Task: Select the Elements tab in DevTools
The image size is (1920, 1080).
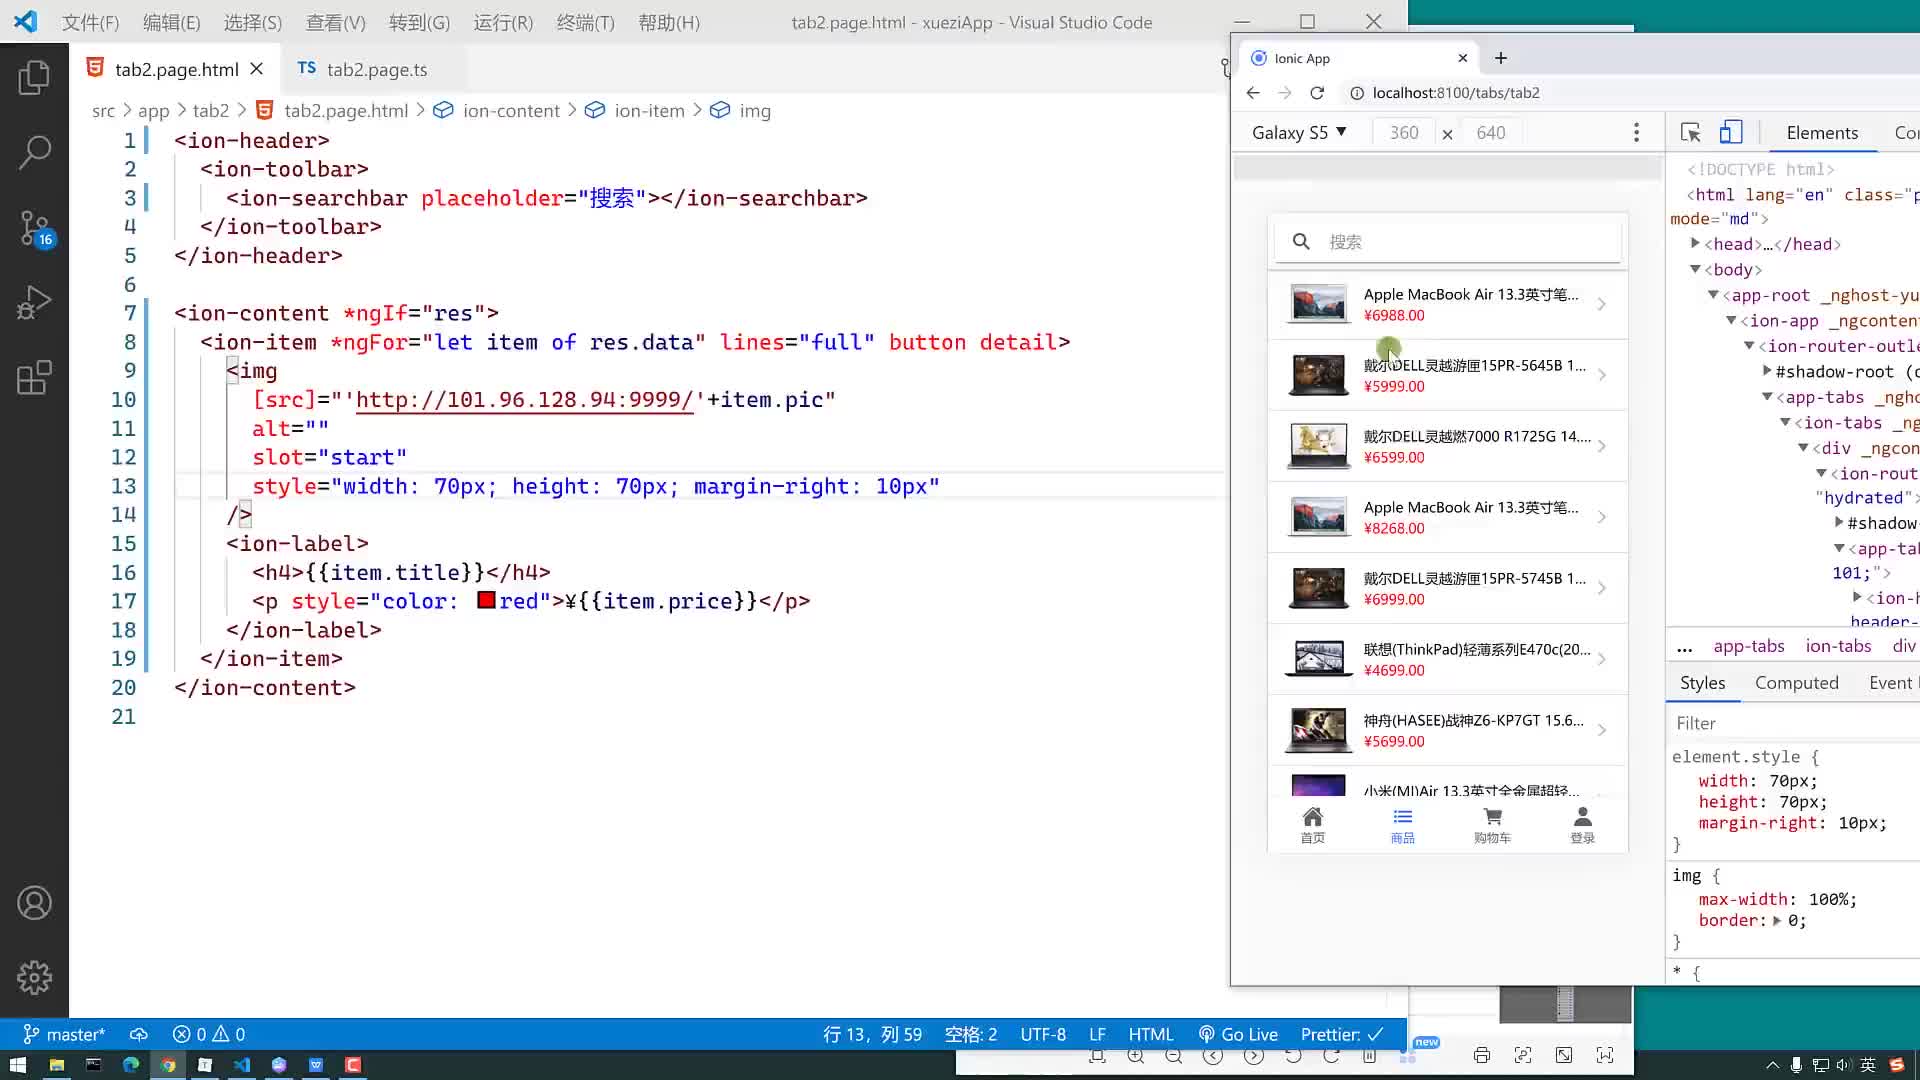Action: [1822, 133]
